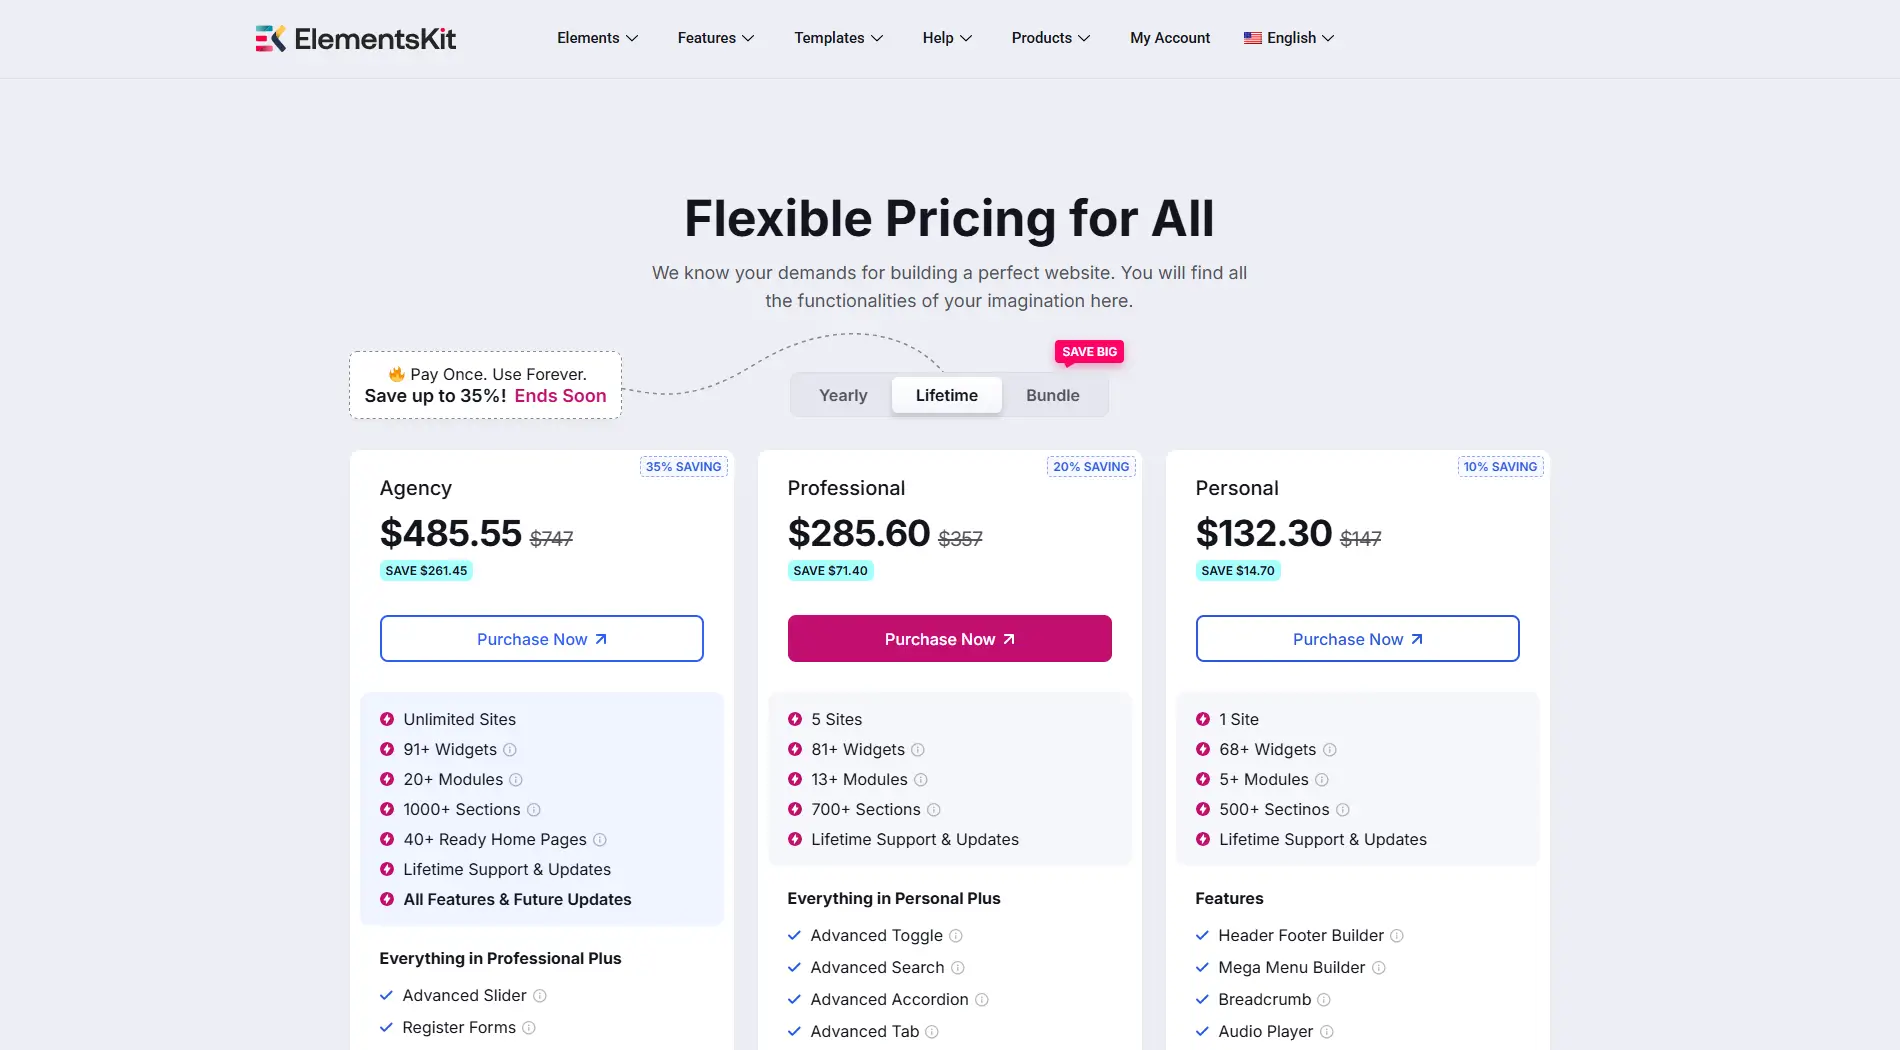Switch pricing to Yearly billing
The height and width of the screenshot is (1050, 1900).
pos(843,395)
